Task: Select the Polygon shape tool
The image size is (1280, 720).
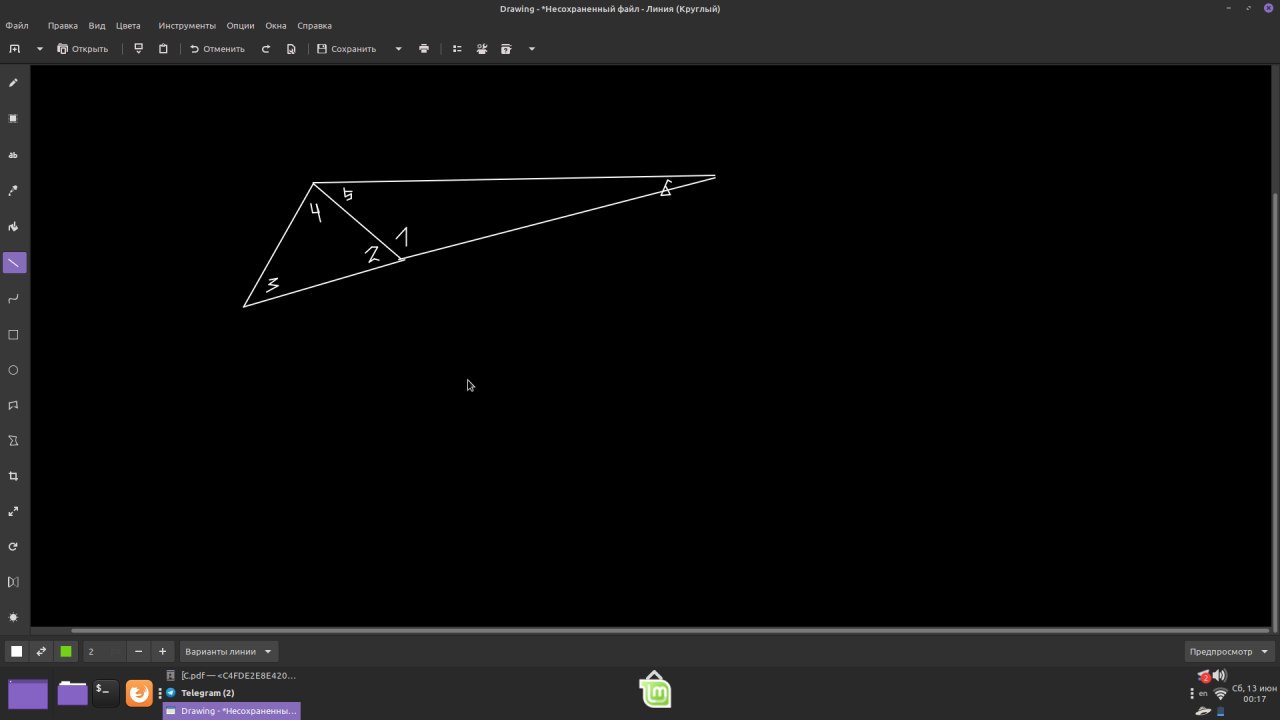Action: click(14, 405)
